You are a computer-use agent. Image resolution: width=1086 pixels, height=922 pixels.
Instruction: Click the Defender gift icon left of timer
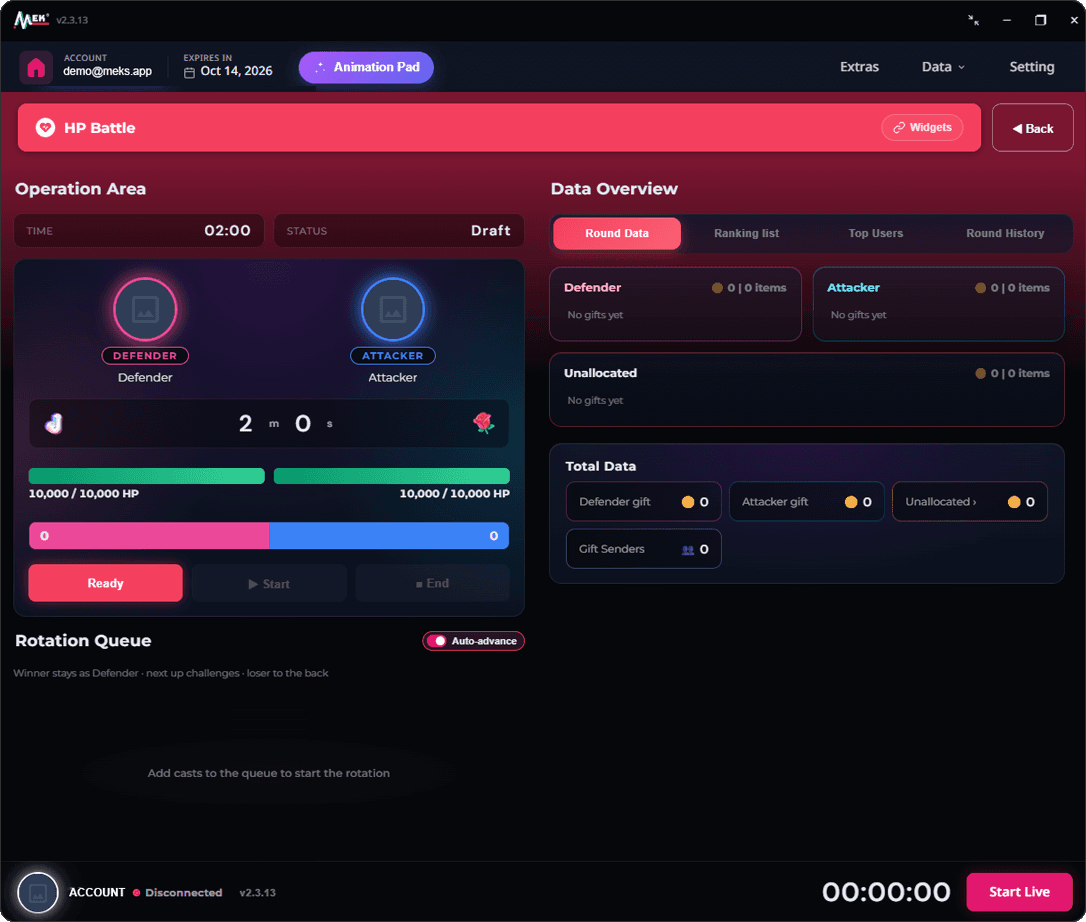point(54,423)
